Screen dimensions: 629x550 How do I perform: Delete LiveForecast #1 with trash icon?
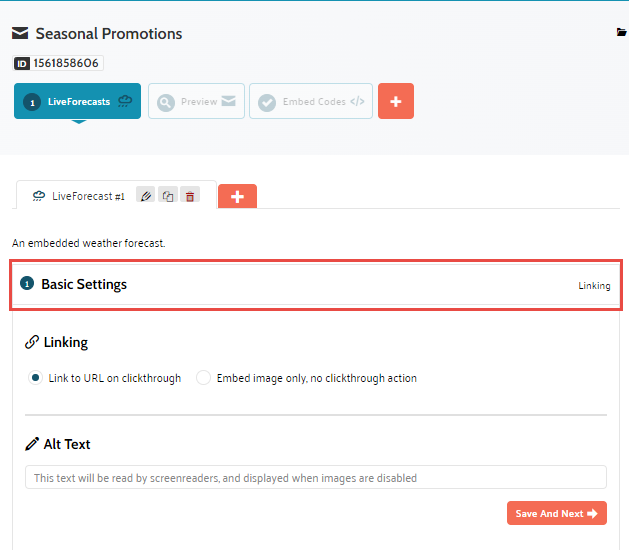click(190, 196)
